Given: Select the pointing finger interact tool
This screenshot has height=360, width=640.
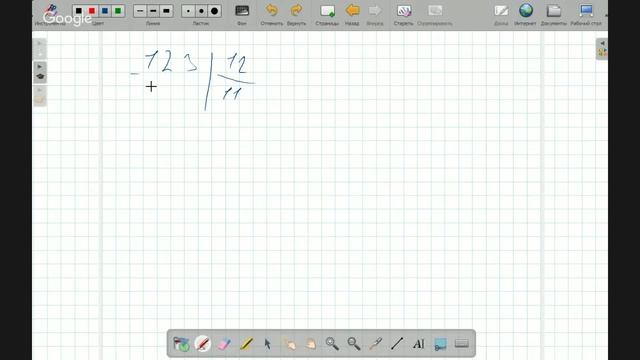Looking at the screenshot, I should (290, 344).
